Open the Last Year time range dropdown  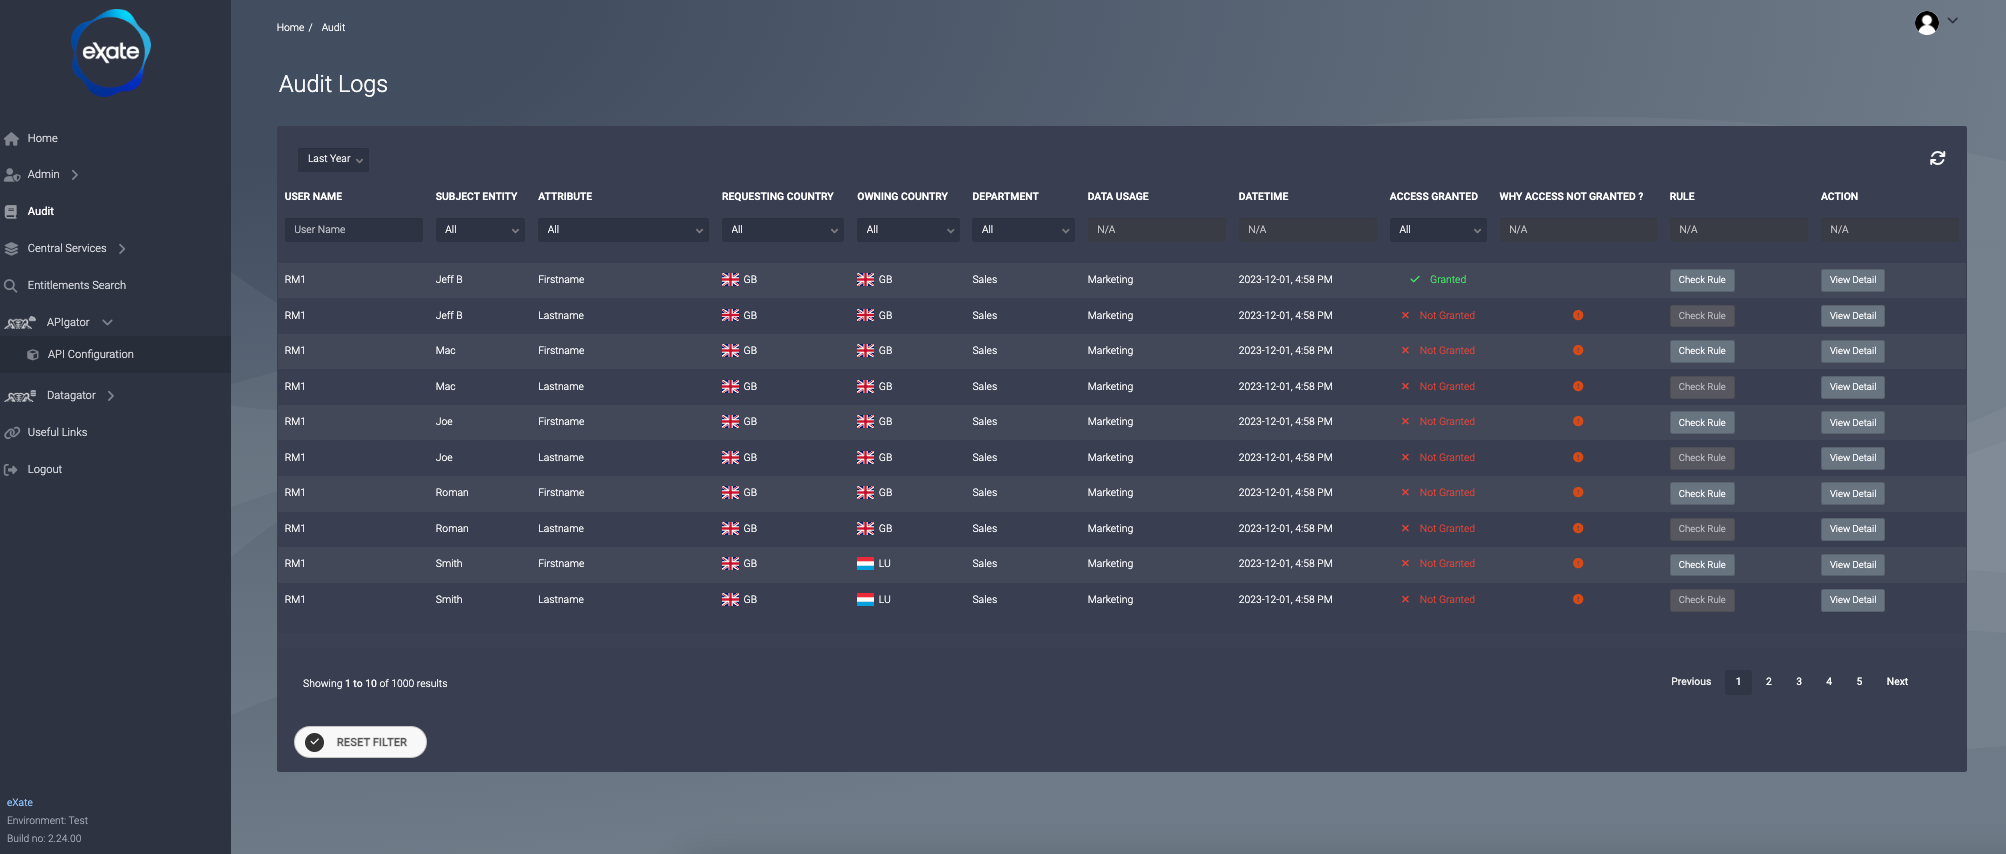click(334, 159)
